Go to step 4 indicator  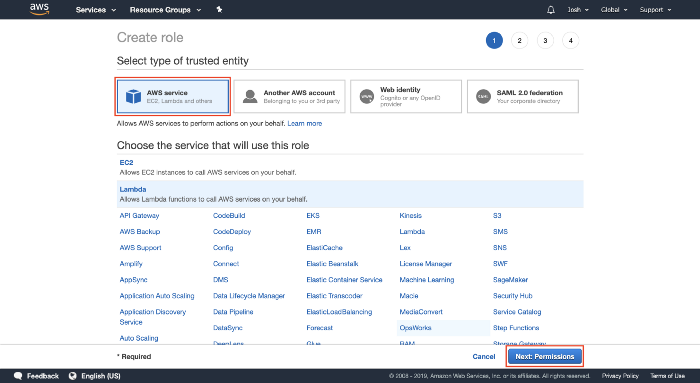click(571, 41)
